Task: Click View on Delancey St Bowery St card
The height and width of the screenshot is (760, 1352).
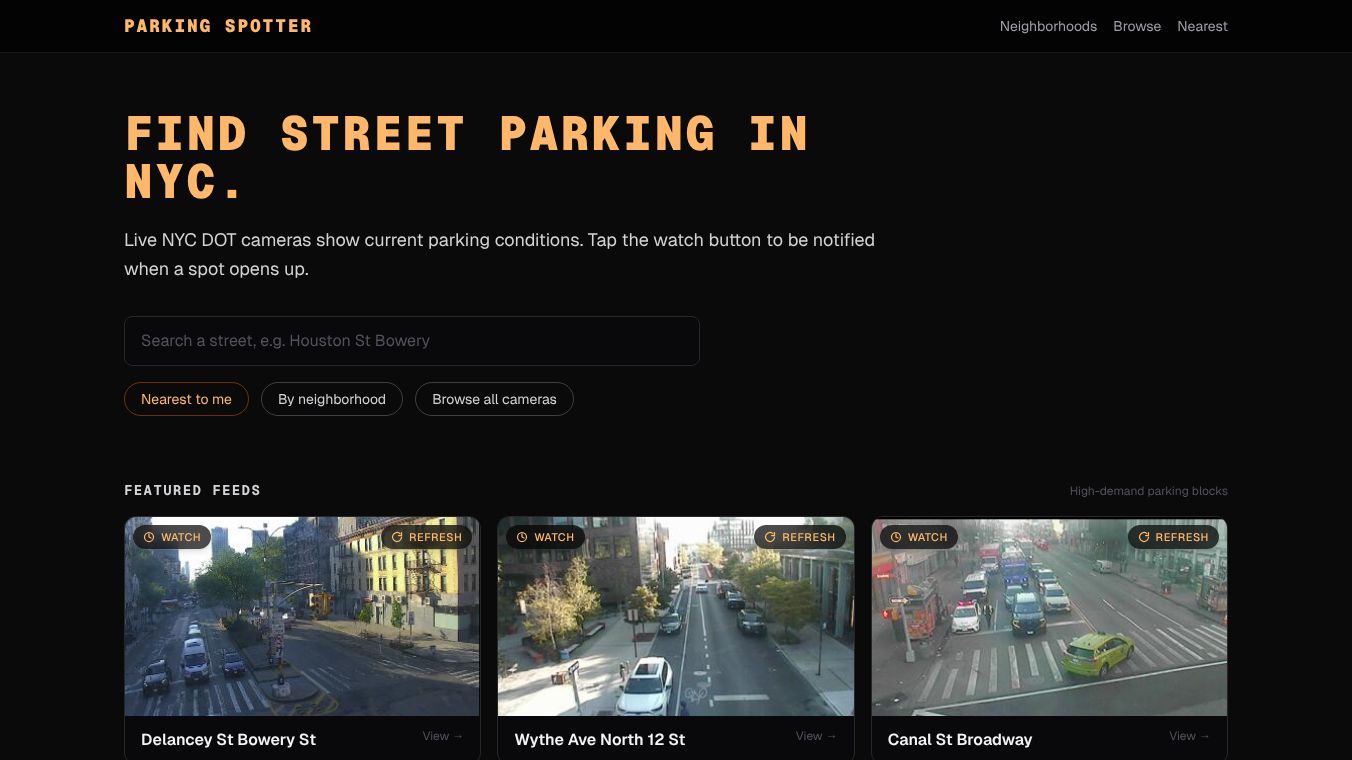Action: point(443,736)
